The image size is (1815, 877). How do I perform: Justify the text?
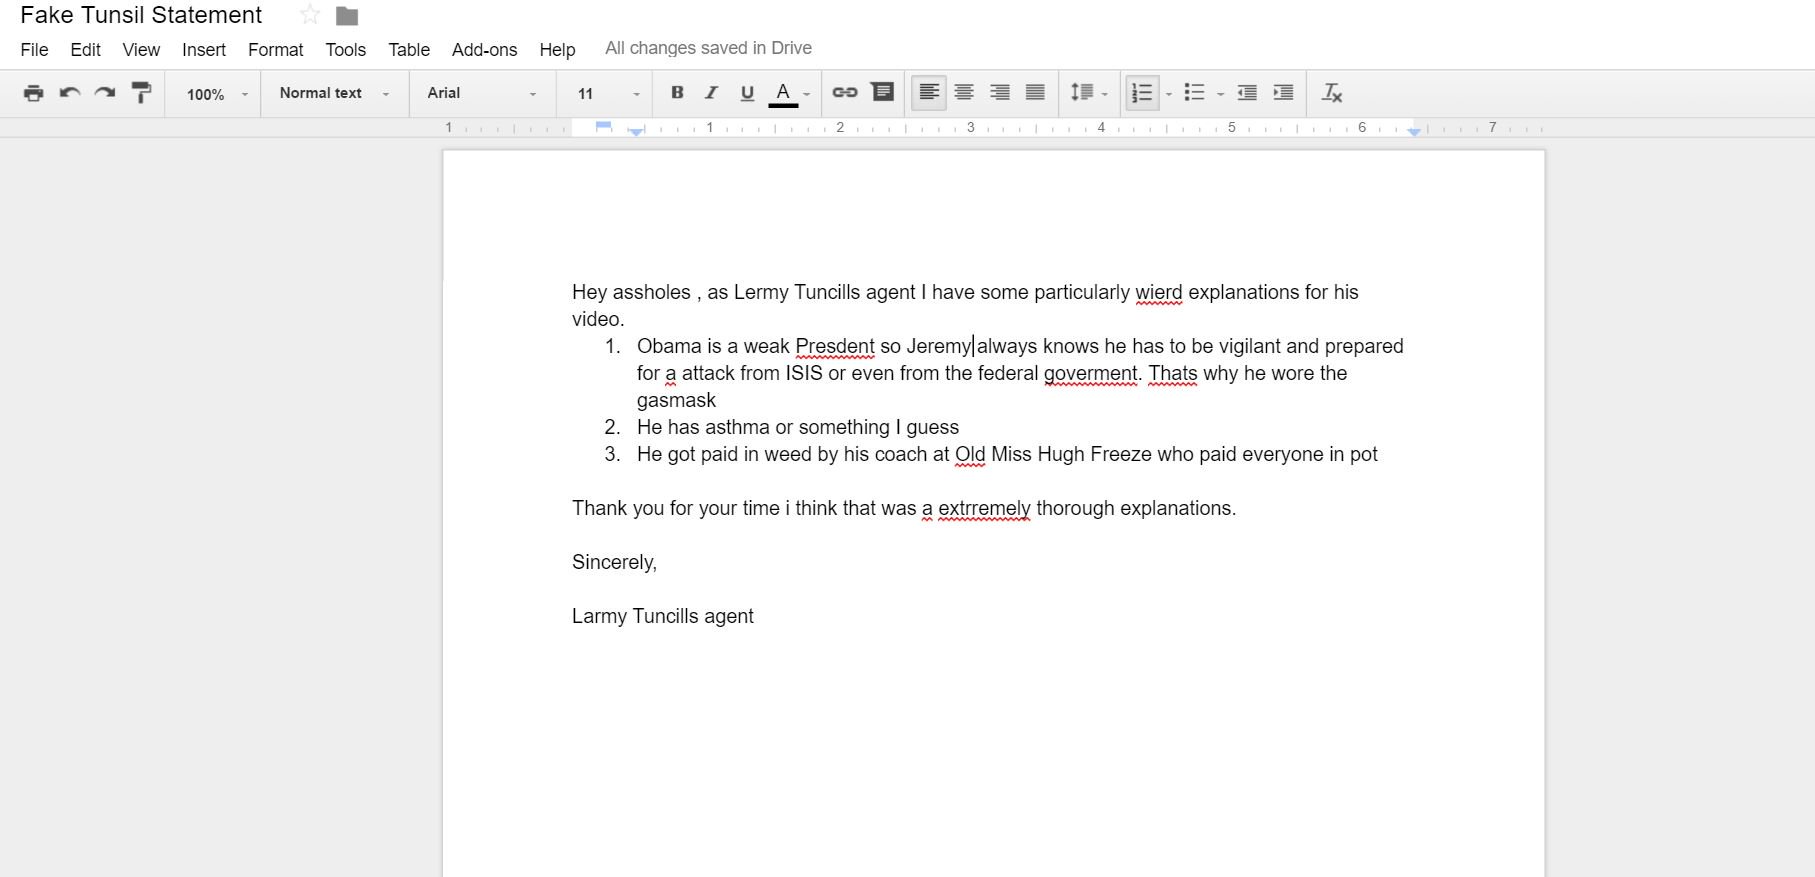pyautogui.click(x=1035, y=93)
